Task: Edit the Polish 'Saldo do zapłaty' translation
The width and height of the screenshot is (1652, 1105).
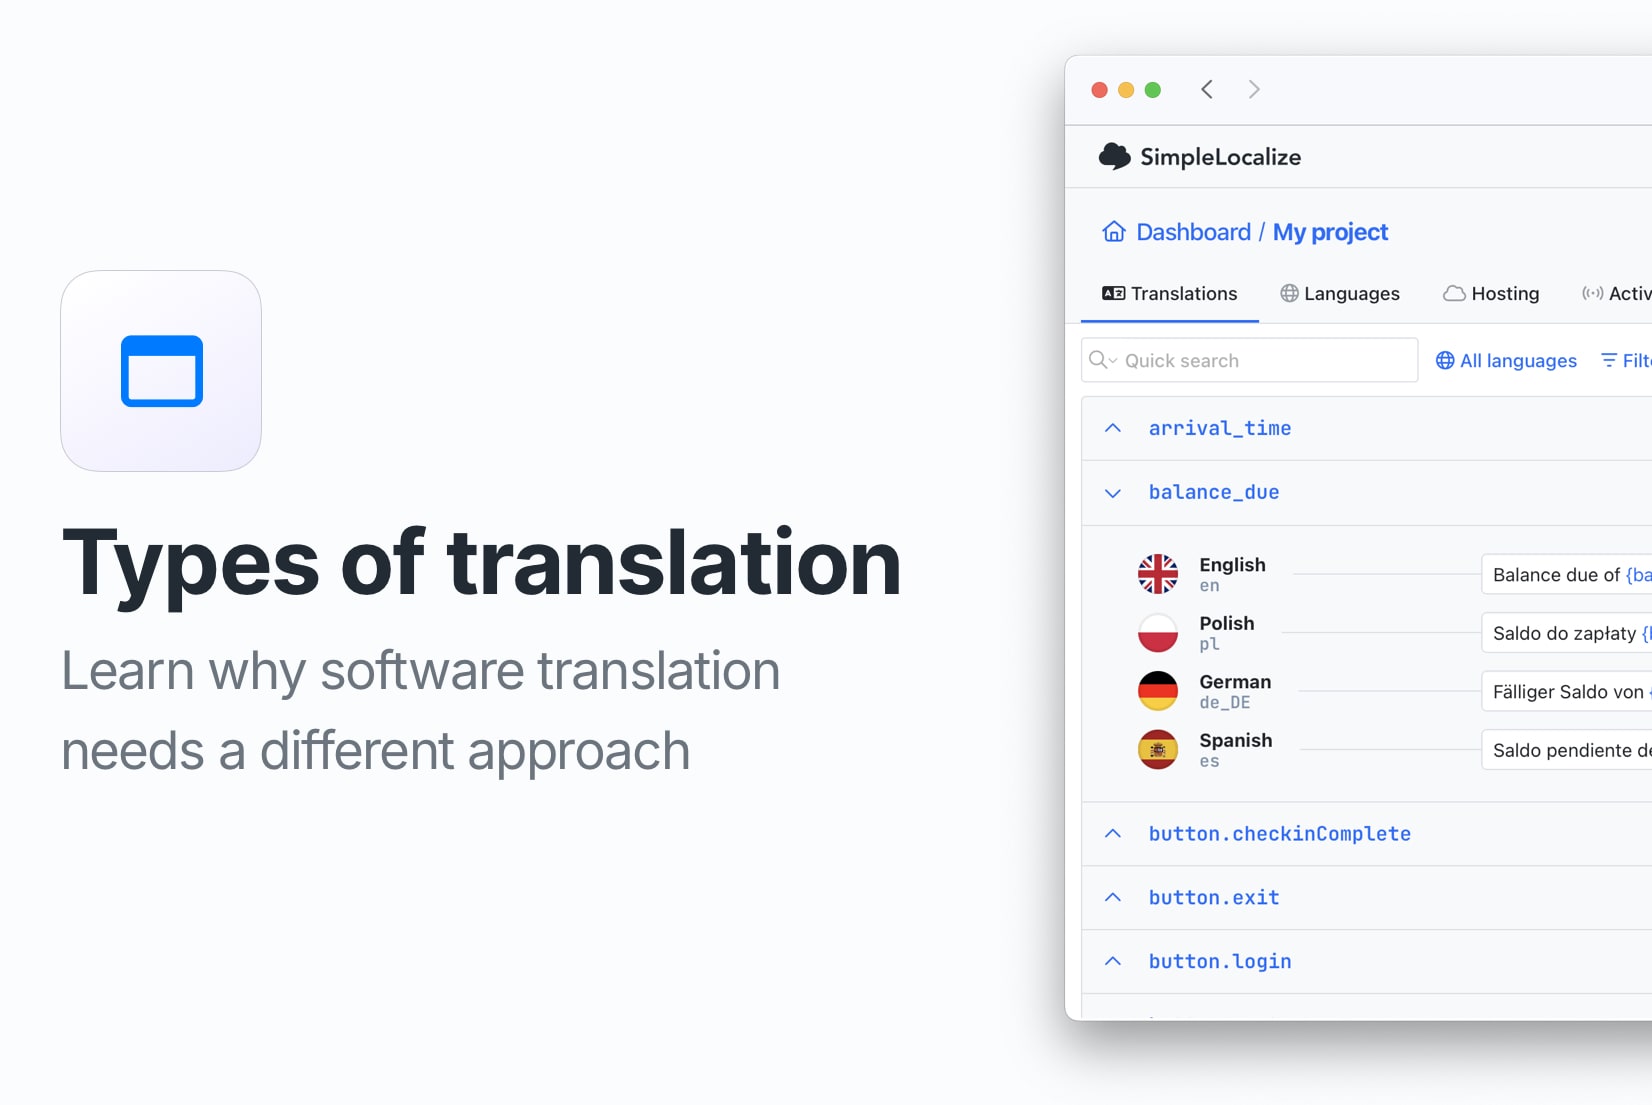Action: [1567, 633]
